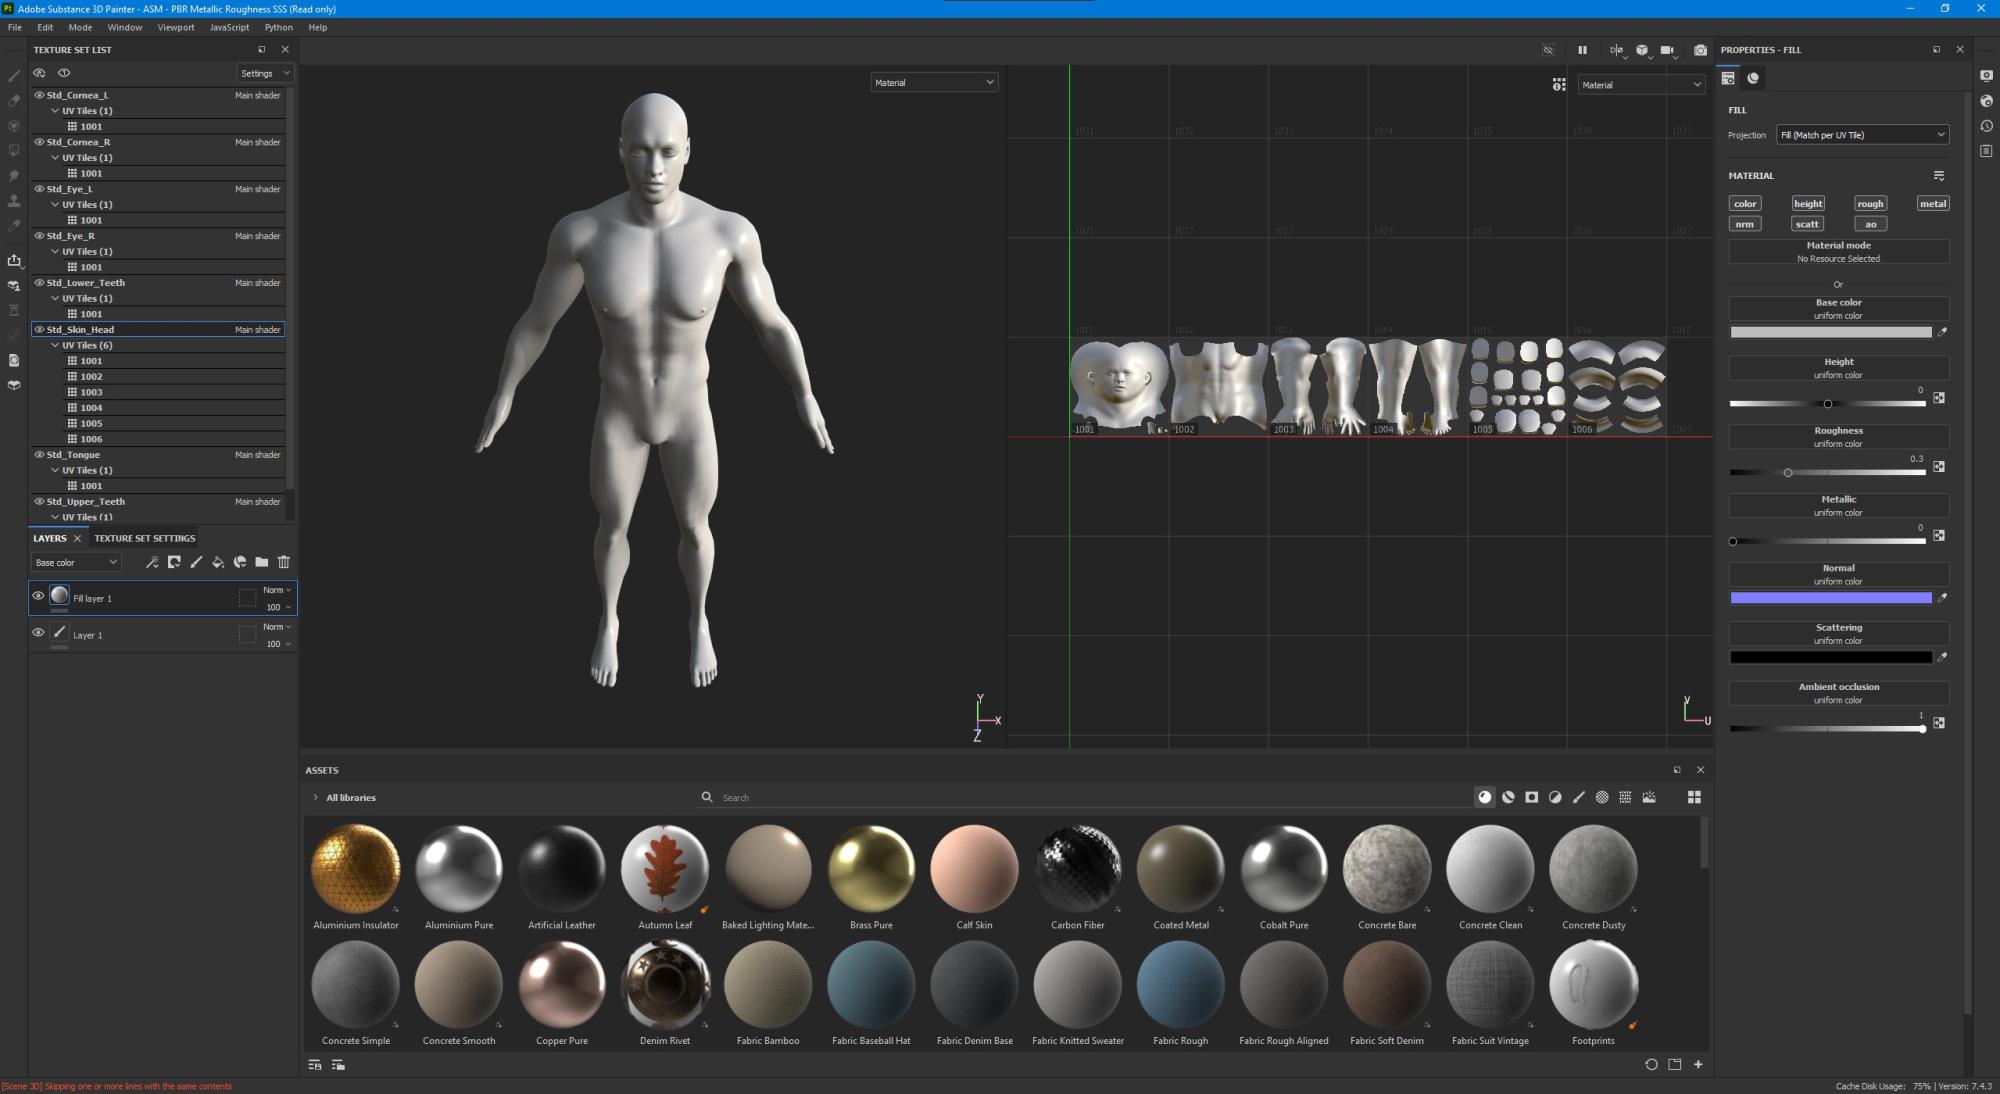This screenshot has width=2000, height=1094.
Task: Toggle the height channel button
Action: pos(1807,204)
